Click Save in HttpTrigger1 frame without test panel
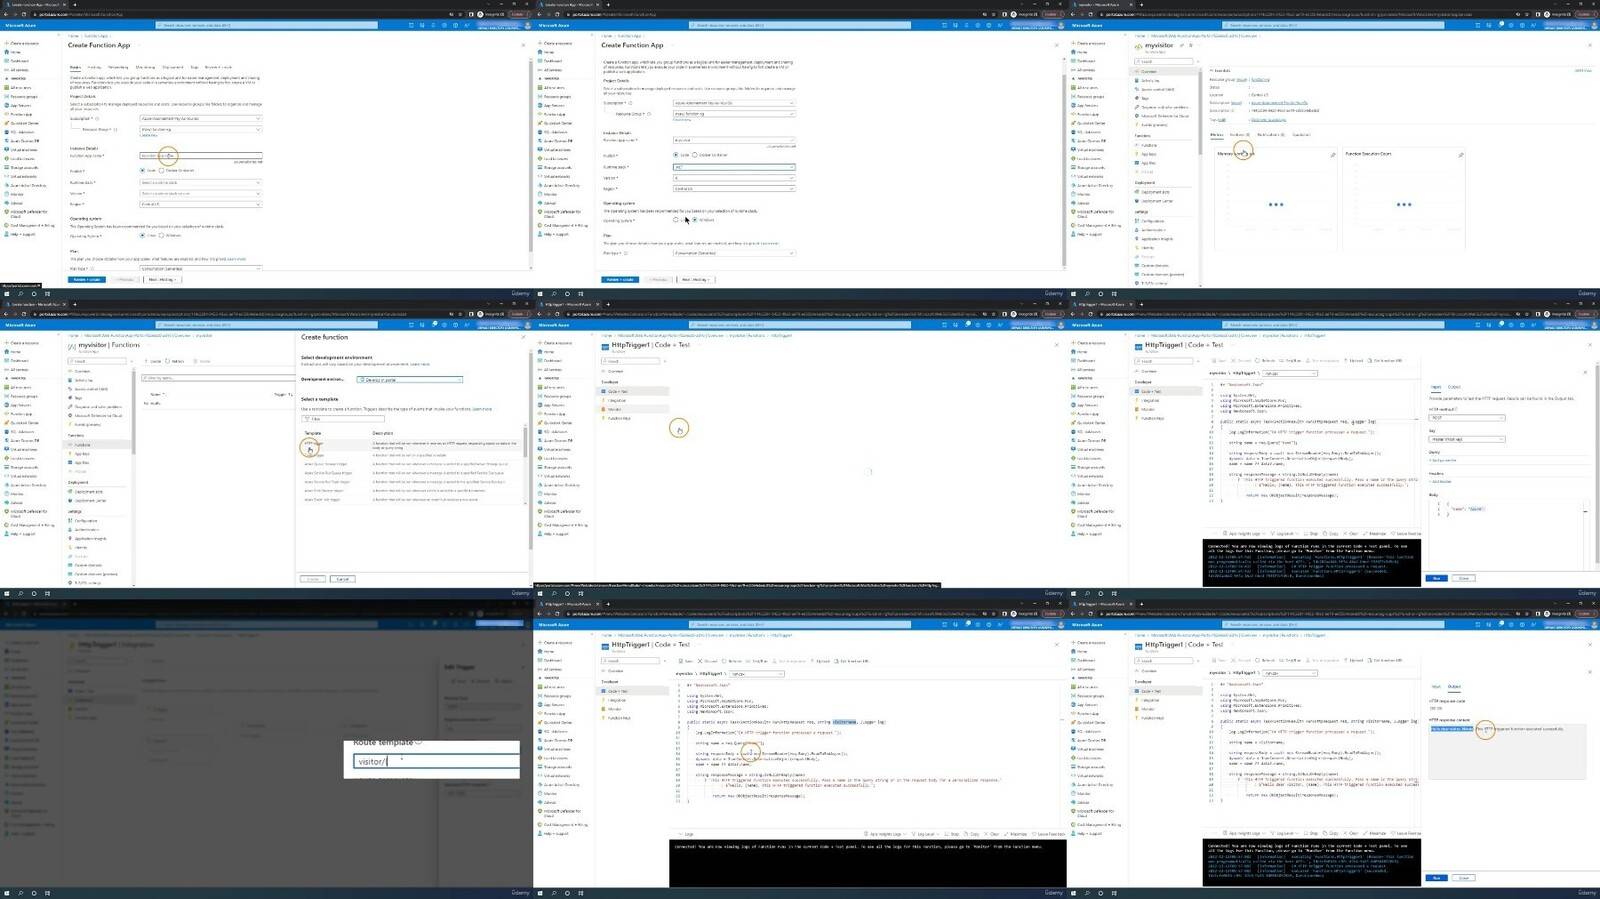This screenshot has height=899, width=1600. [686, 661]
